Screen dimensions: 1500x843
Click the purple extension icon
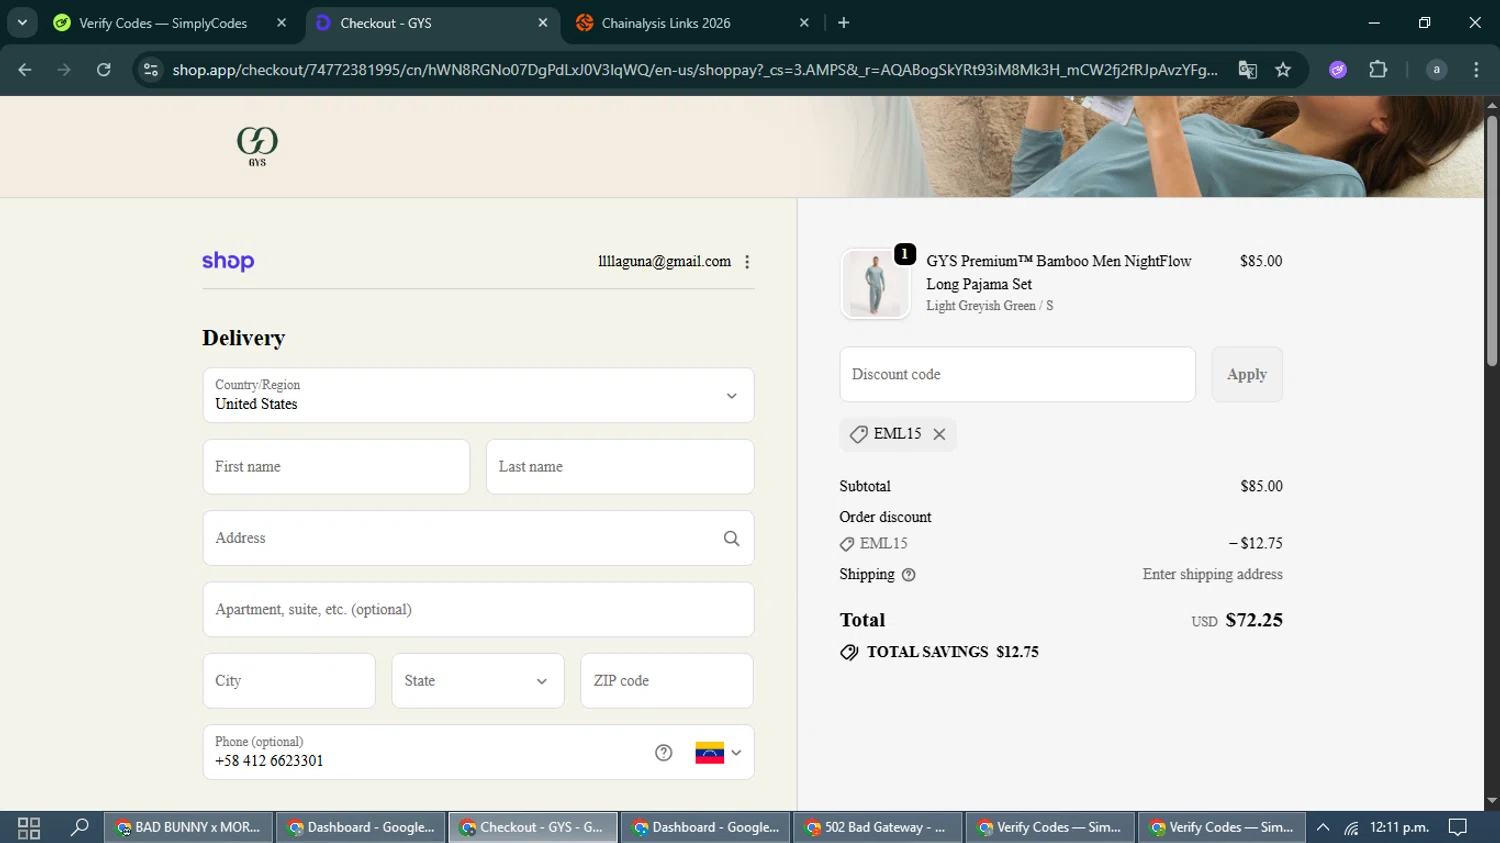[1338, 70]
